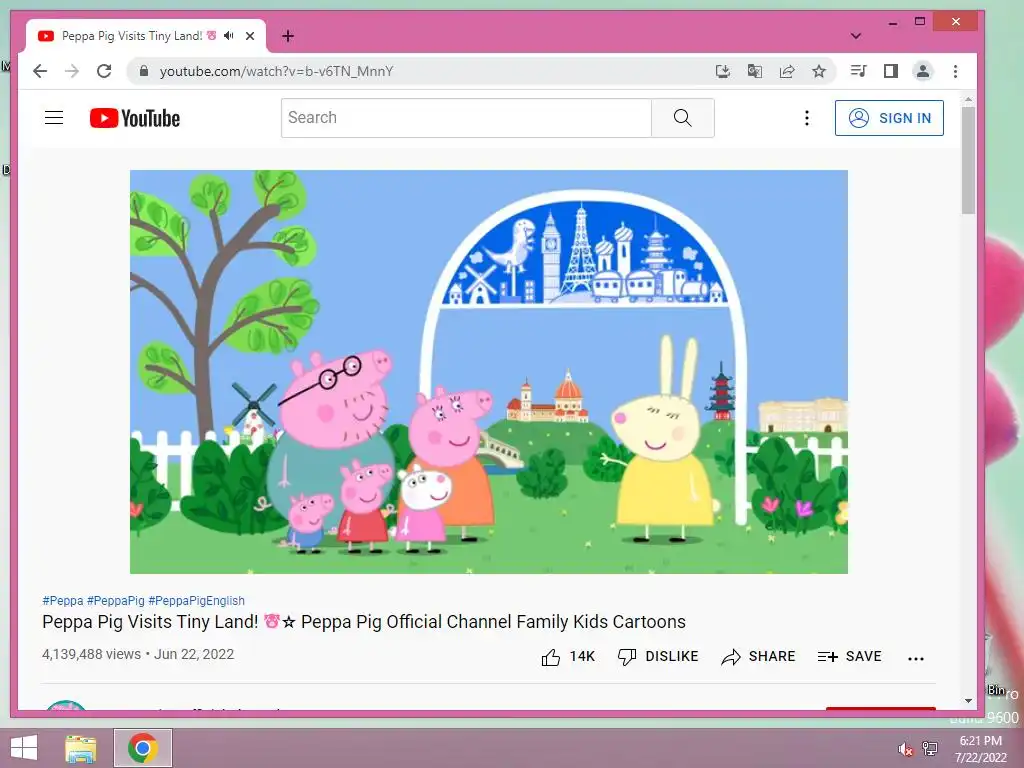Expand the tab search chevron
Viewport: 1024px width, 768px height.
click(x=856, y=36)
